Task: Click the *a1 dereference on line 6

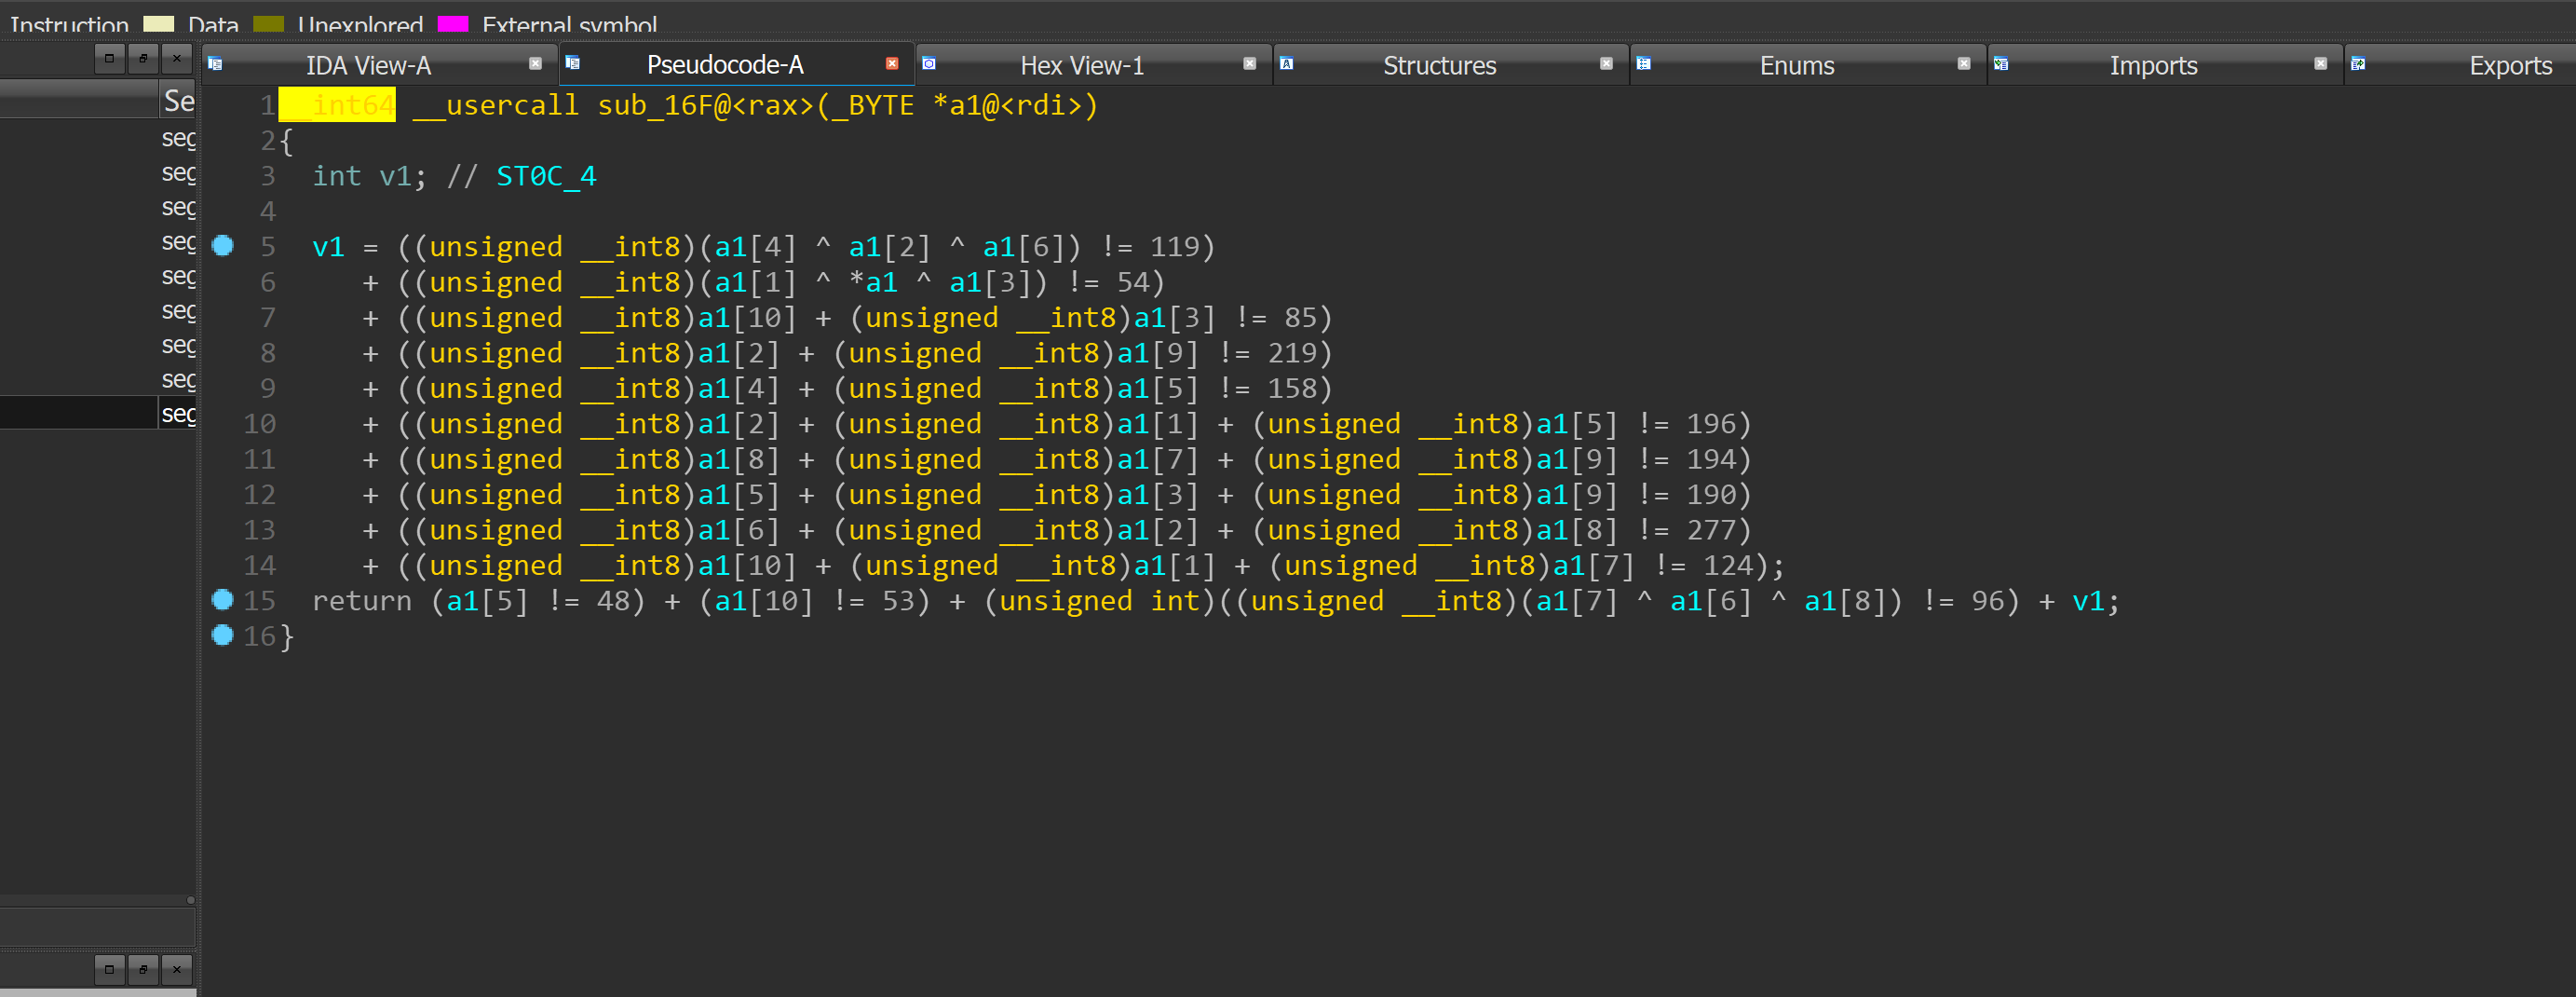Action: point(873,282)
